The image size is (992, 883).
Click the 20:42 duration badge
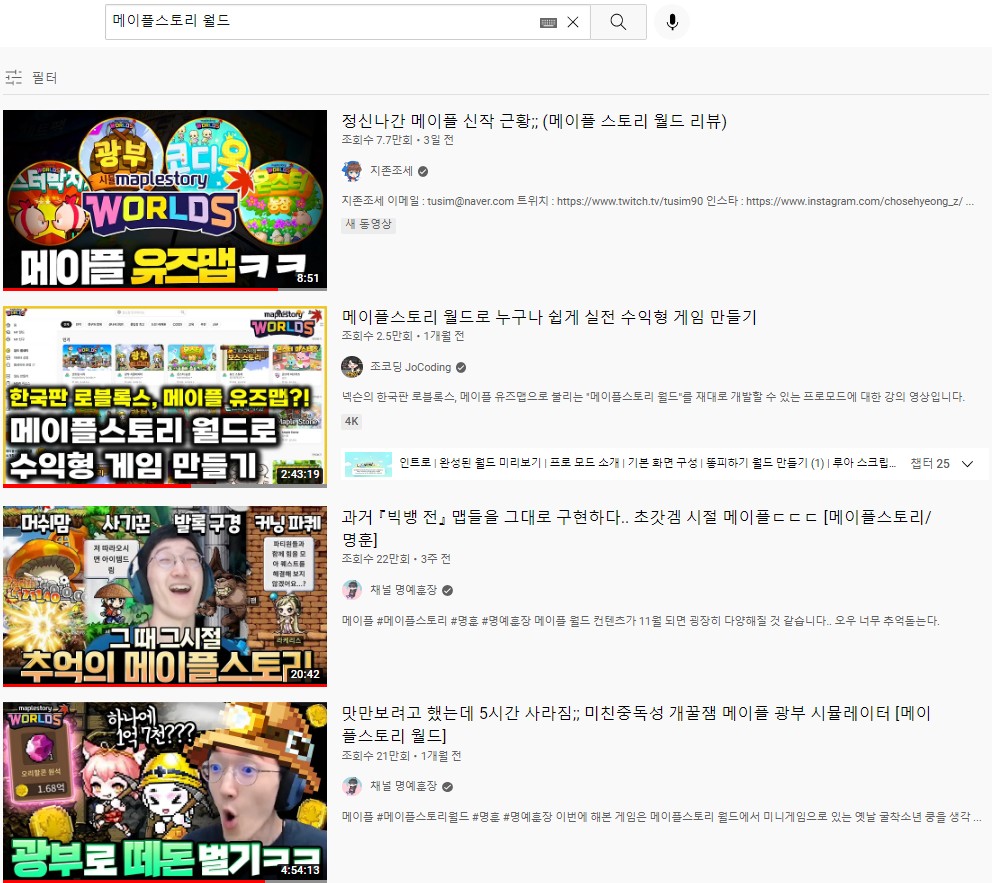pyautogui.click(x=305, y=674)
